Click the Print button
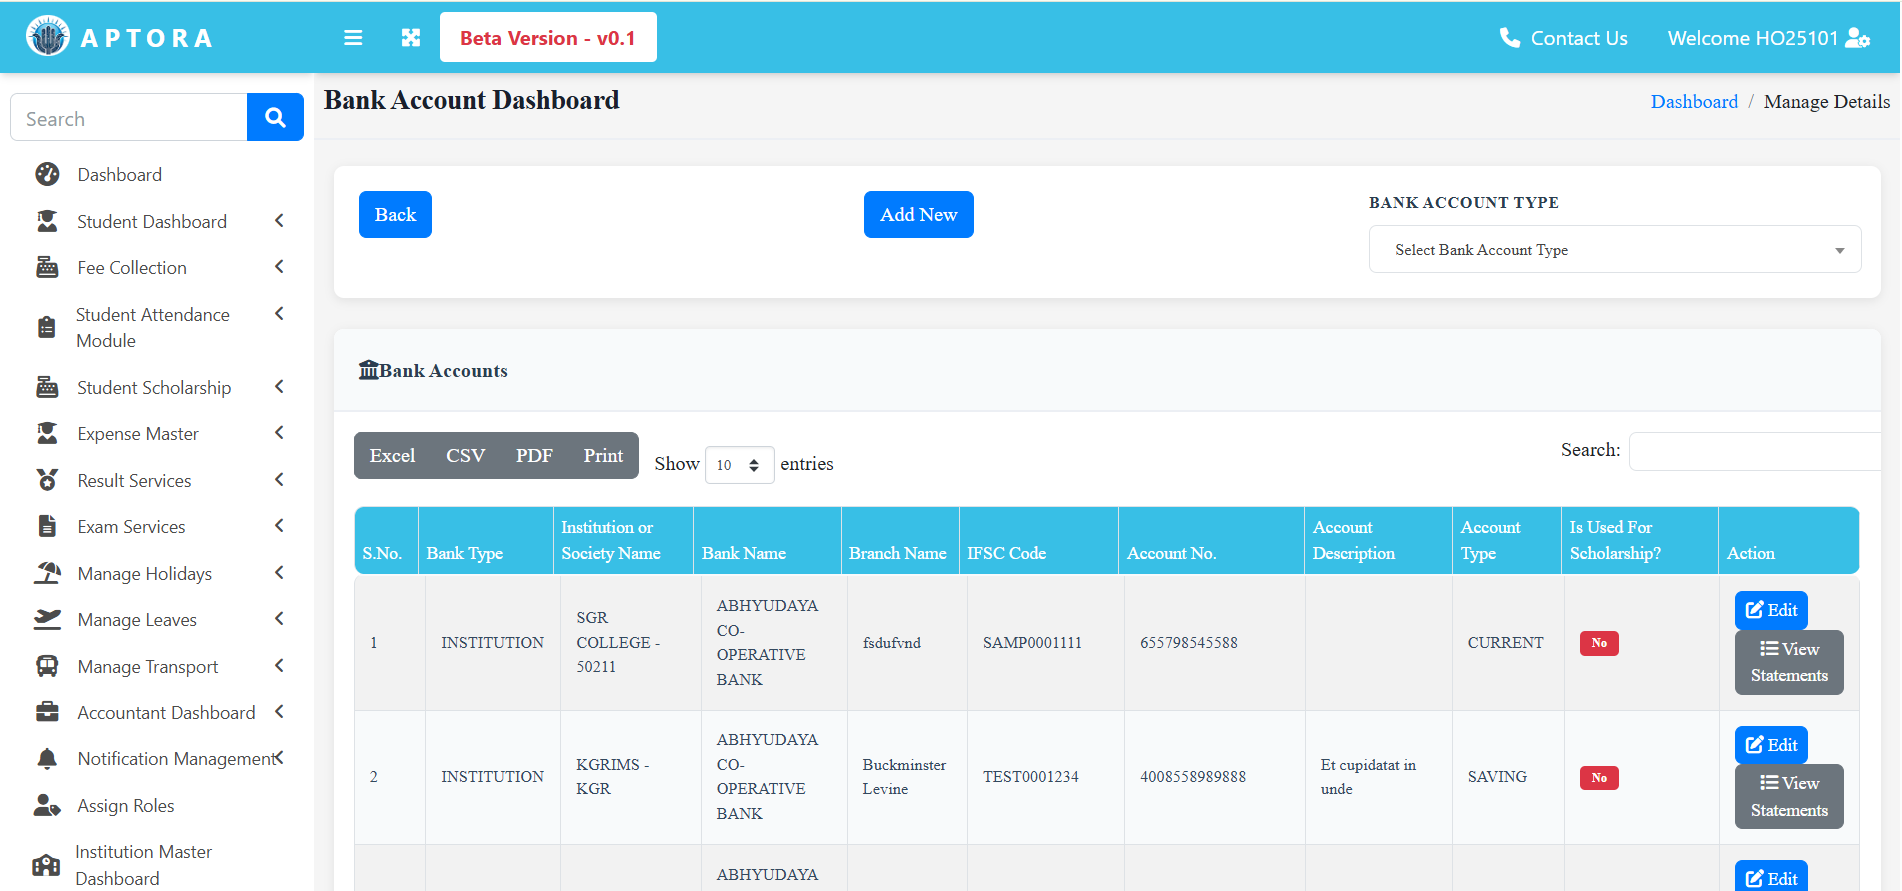The image size is (1902, 891). (x=603, y=455)
